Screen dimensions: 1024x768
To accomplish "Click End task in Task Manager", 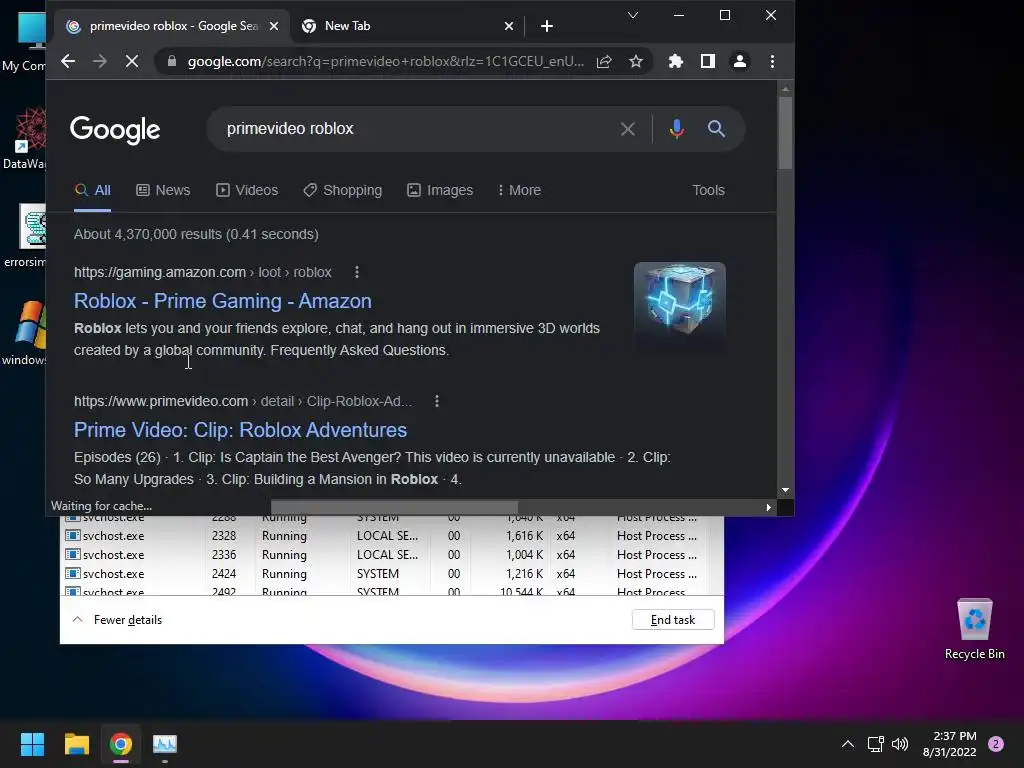I will (673, 620).
